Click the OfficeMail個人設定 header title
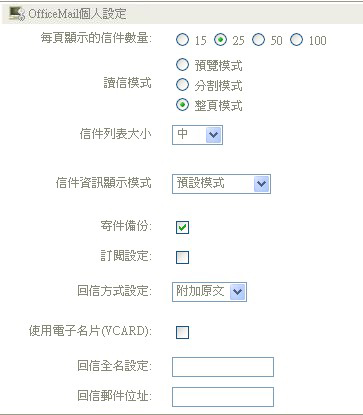The width and height of the screenshot is (363, 415). click(77, 14)
